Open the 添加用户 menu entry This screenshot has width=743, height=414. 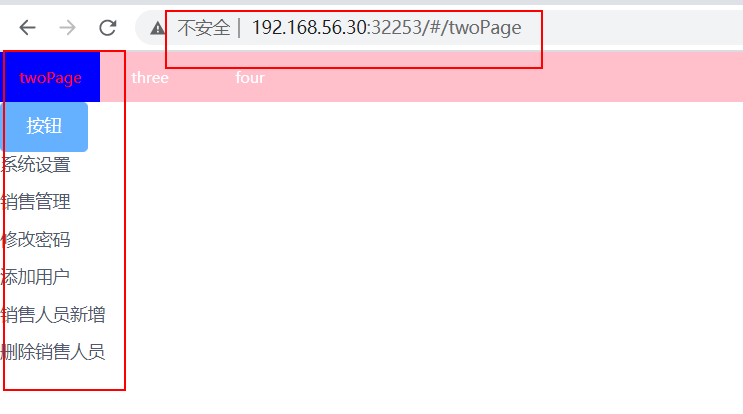[x=36, y=277]
